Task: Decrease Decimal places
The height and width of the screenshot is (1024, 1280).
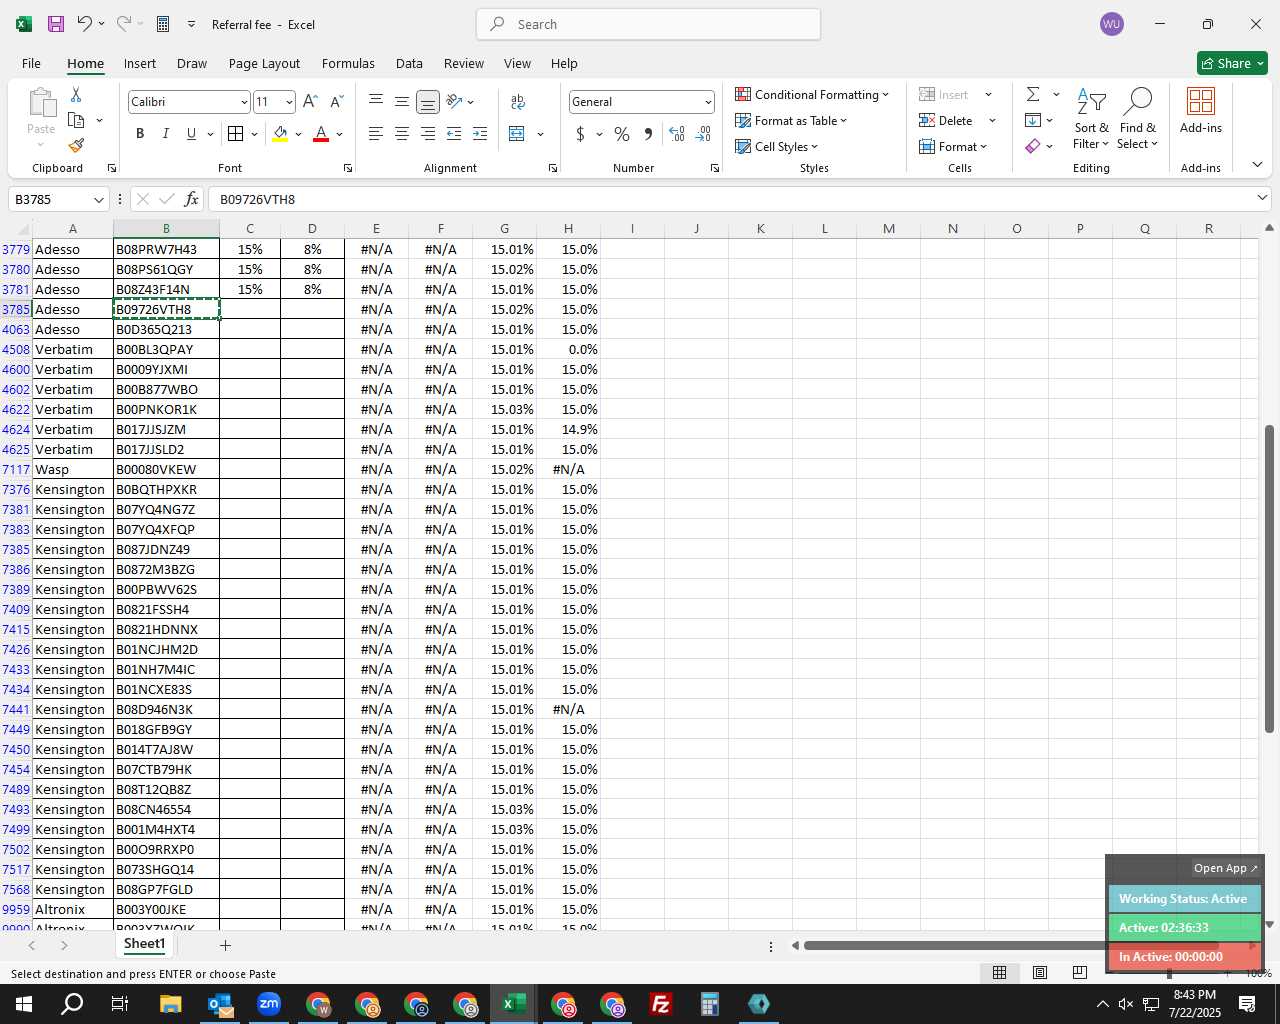Action: click(x=703, y=133)
